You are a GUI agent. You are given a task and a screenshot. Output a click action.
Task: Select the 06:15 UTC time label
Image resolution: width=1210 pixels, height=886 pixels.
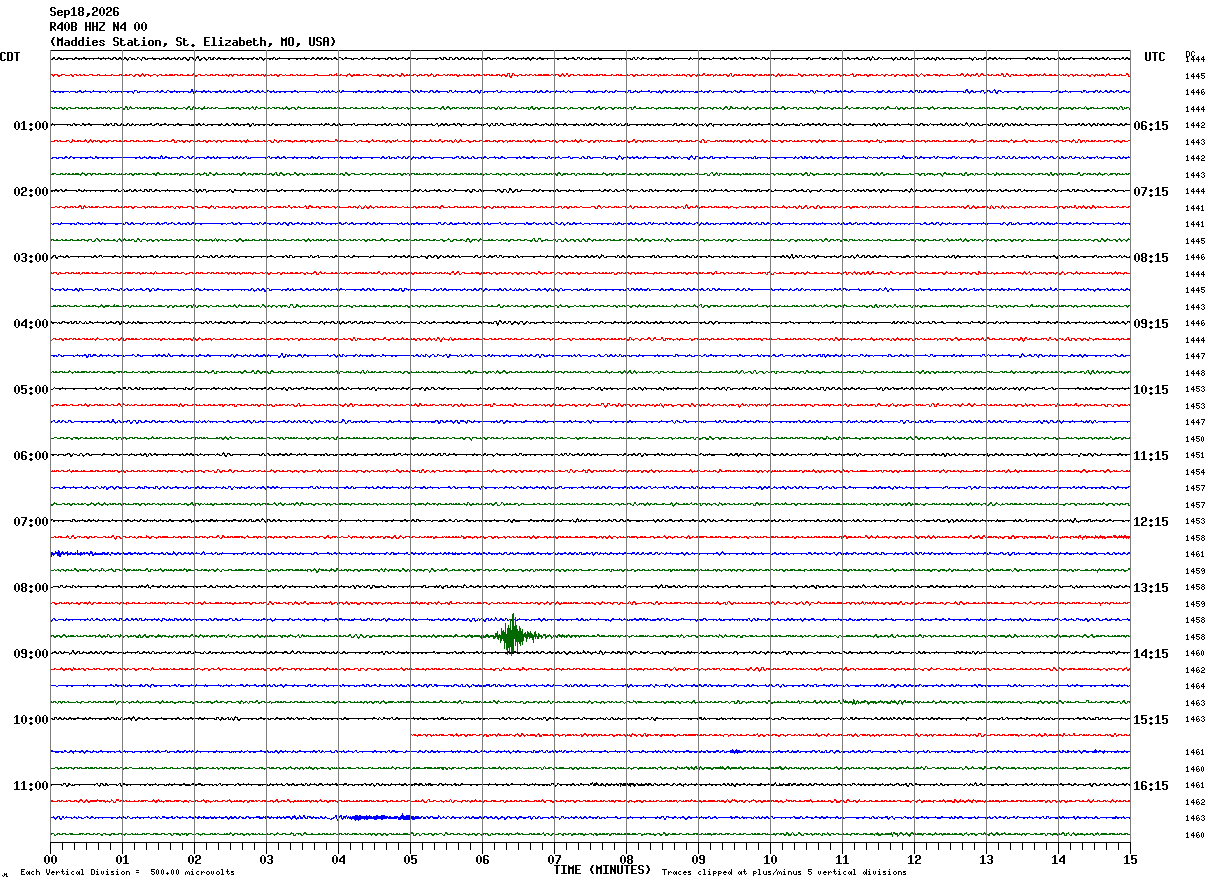pyautogui.click(x=1150, y=126)
